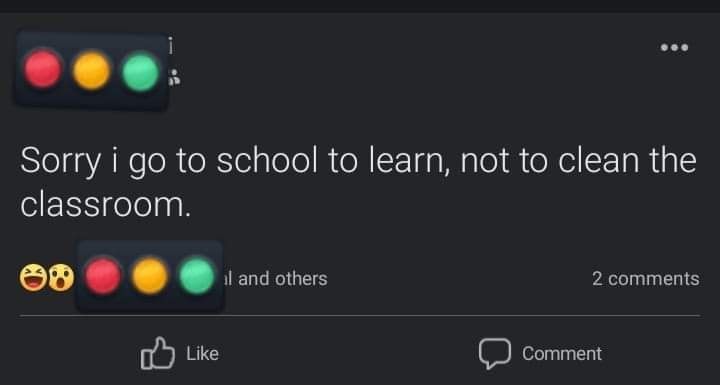Click the yellow circle in the reactions row
The image size is (720, 385).
coord(150,276)
